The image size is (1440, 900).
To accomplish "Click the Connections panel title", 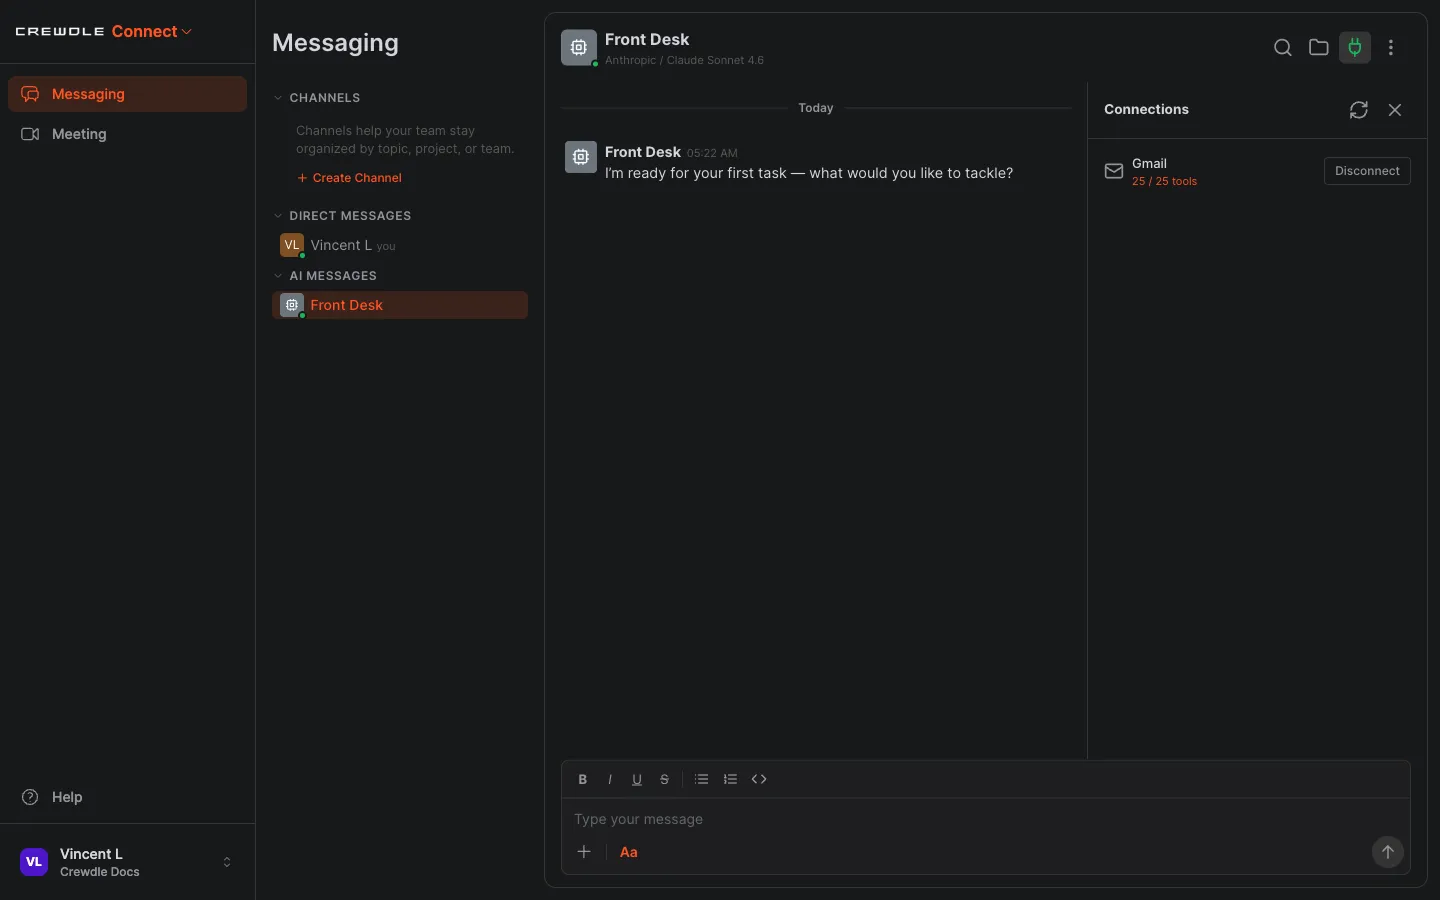I will (1146, 109).
